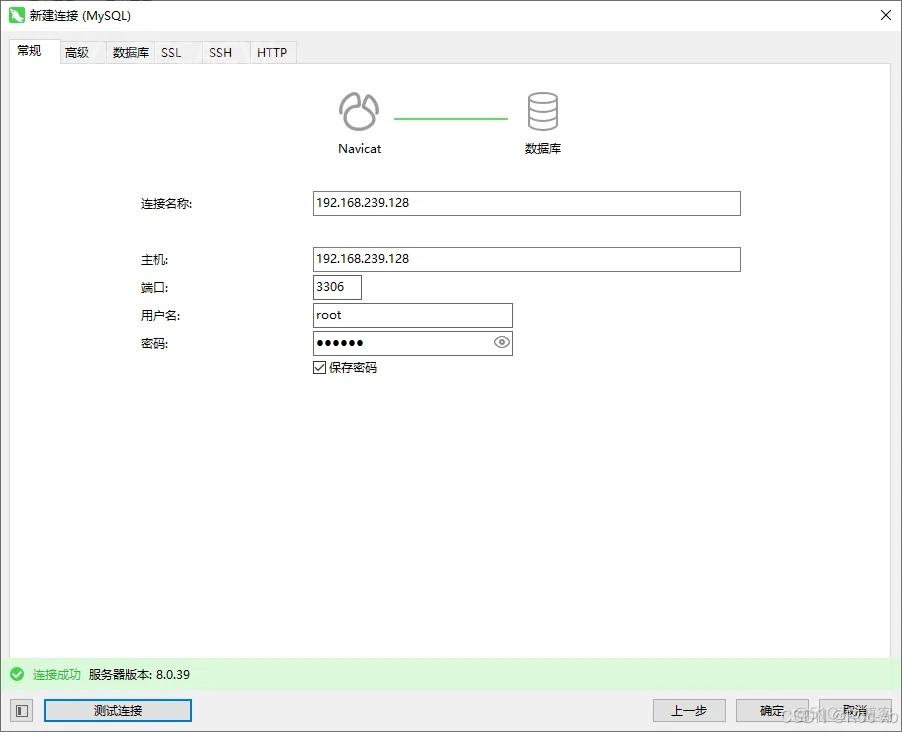This screenshot has width=902, height=732.
Task: Click the Navicat app icon in title bar
Action: [x=17, y=15]
